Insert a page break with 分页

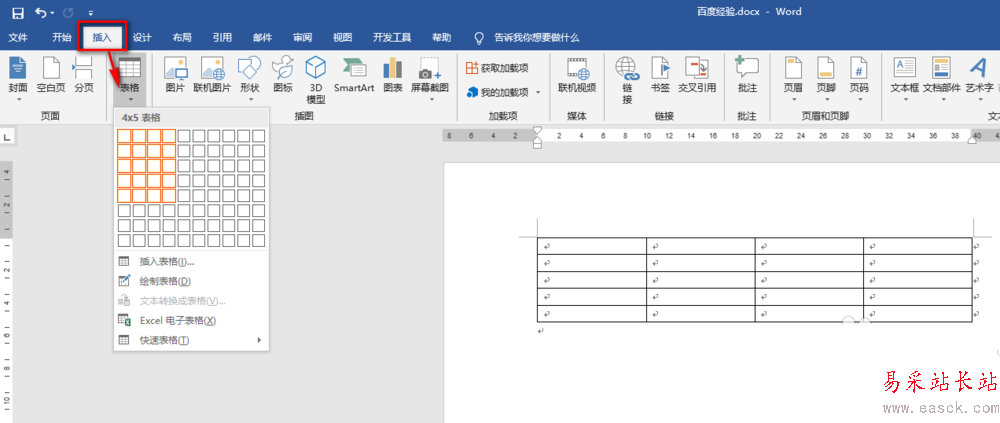pyautogui.click(x=84, y=75)
